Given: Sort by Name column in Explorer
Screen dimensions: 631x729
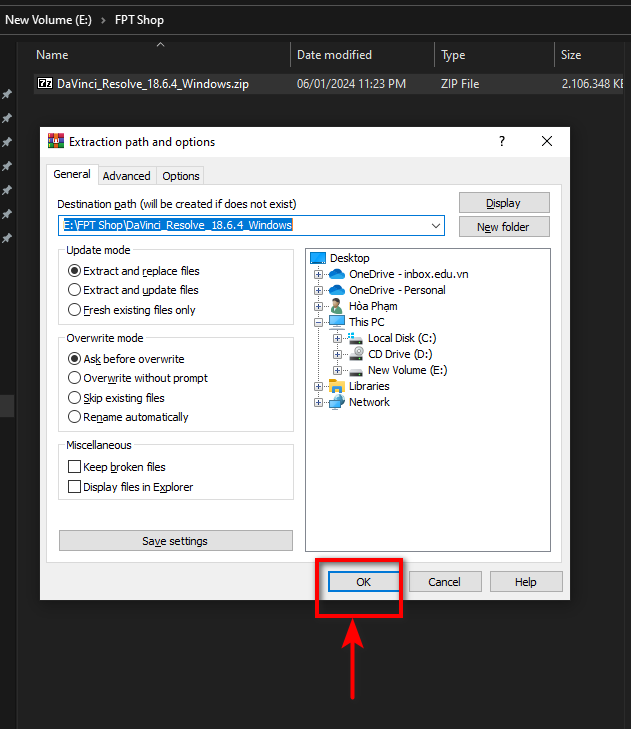Looking at the screenshot, I should (x=52, y=55).
